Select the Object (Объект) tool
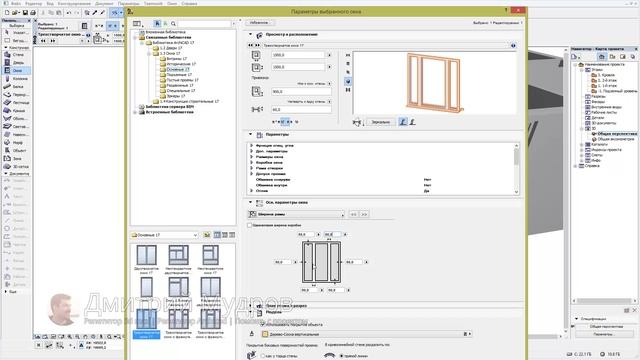The image size is (640, 360). [16, 151]
